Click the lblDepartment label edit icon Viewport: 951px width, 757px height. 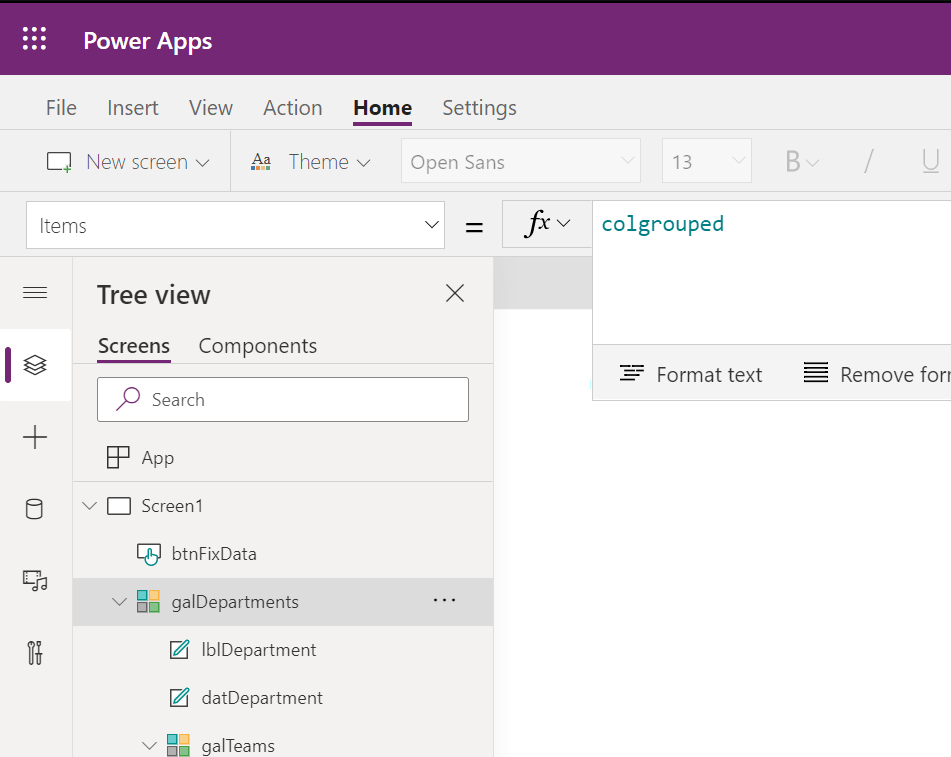(179, 650)
